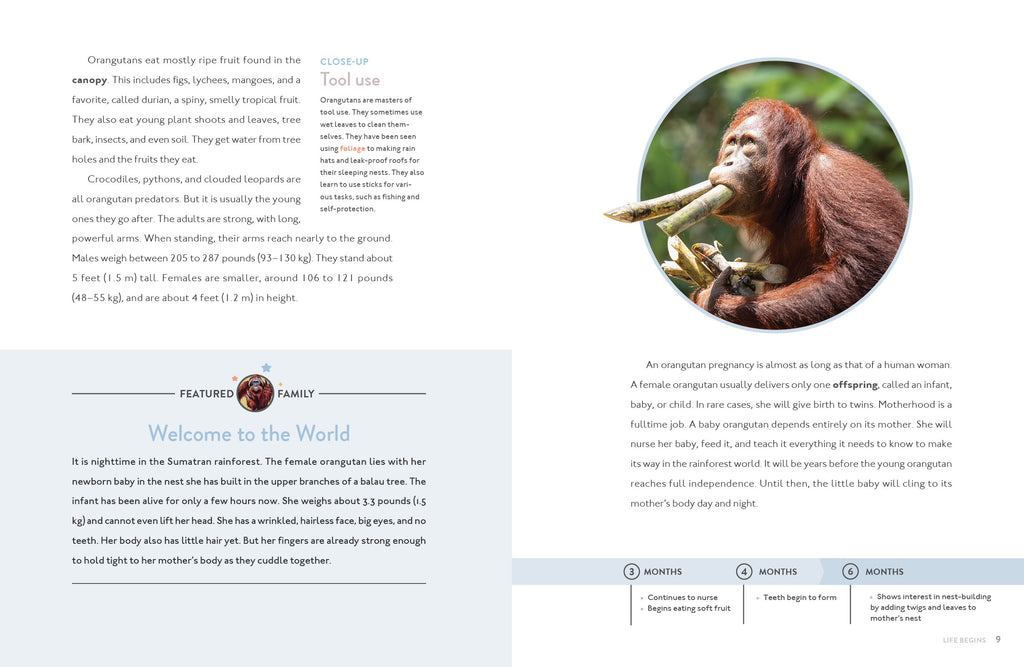Click the bold word 'canopy'
Image resolution: width=1024 pixels, height=667 pixels.
[x=89, y=80]
